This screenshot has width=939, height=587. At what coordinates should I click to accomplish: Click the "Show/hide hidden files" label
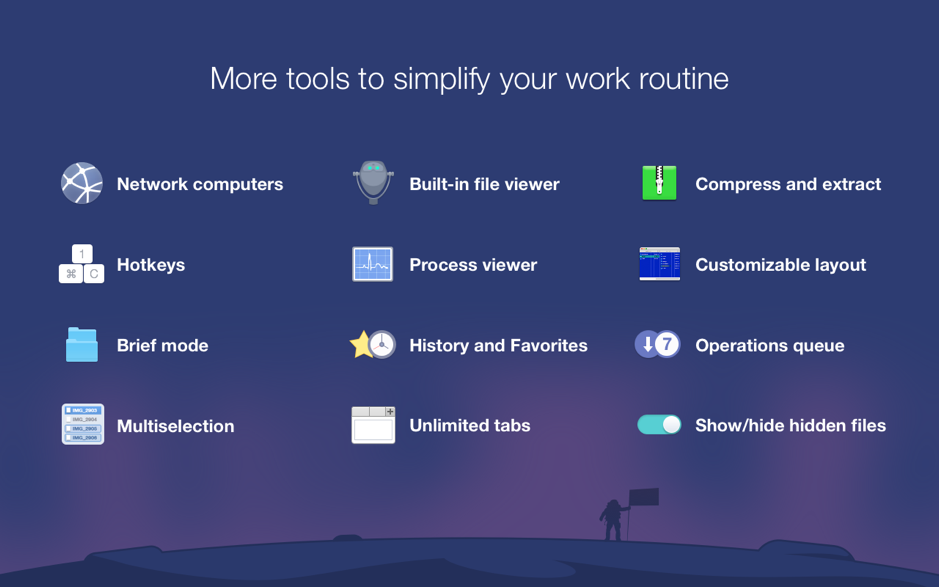(x=790, y=425)
